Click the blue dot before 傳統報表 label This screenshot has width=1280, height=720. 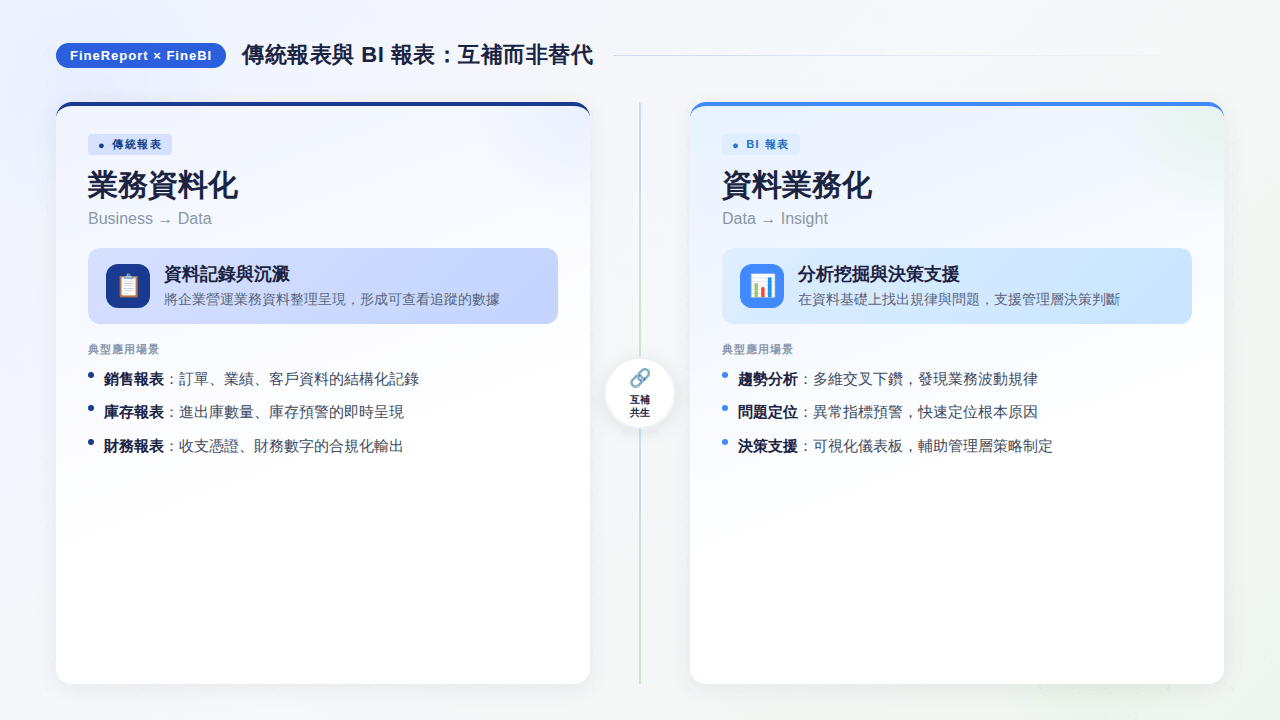click(x=100, y=144)
